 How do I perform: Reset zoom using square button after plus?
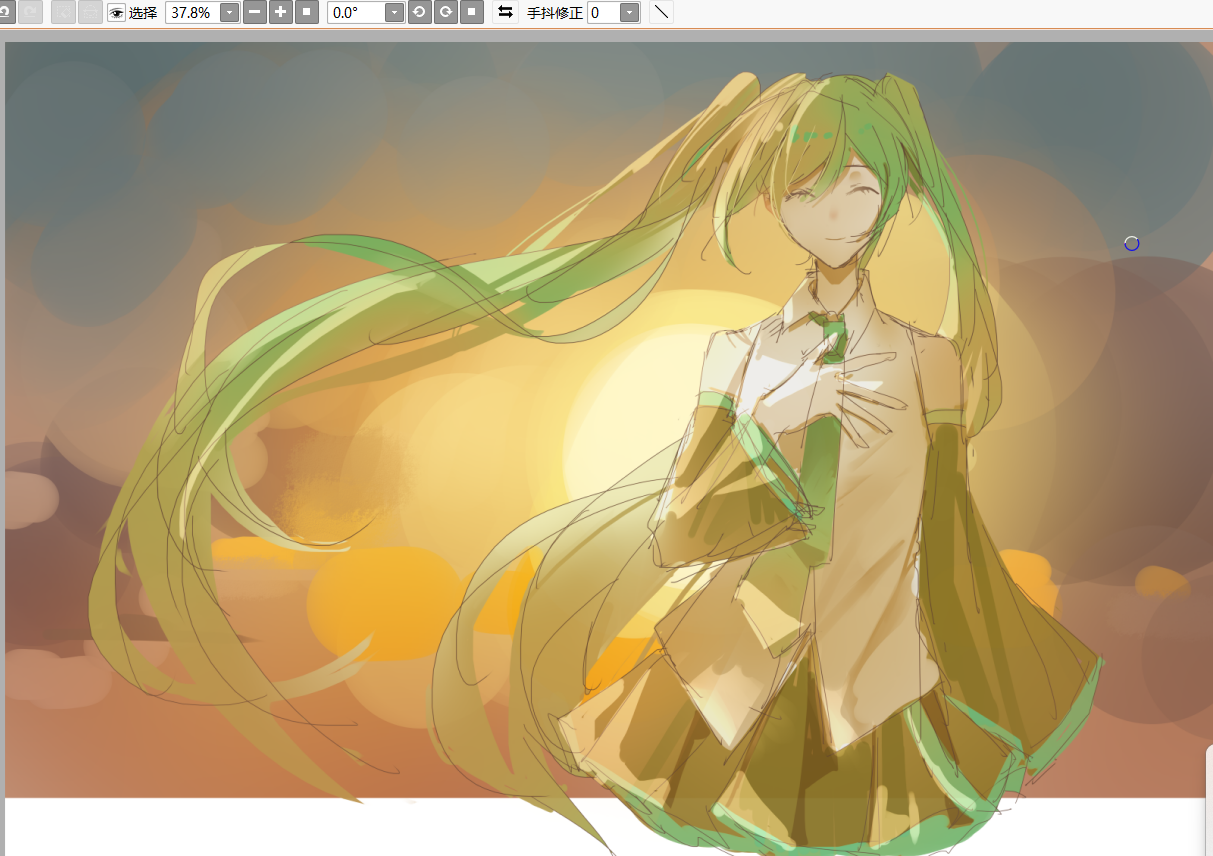[x=307, y=12]
